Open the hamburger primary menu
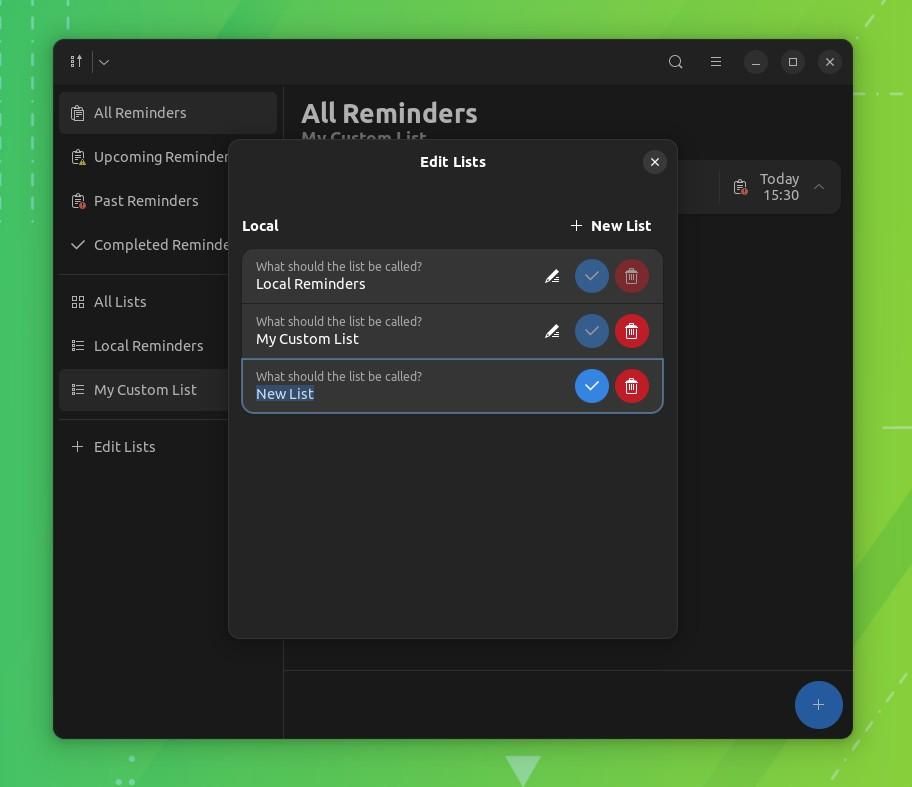This screenshot has height=787, width=912. coord(716,61)
